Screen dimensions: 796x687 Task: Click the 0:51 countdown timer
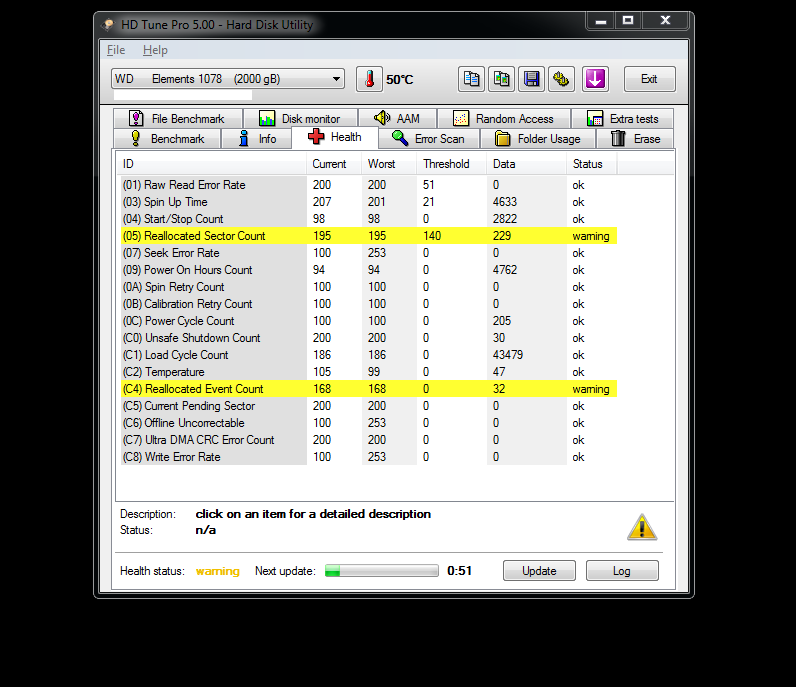(x=459, y=571)
